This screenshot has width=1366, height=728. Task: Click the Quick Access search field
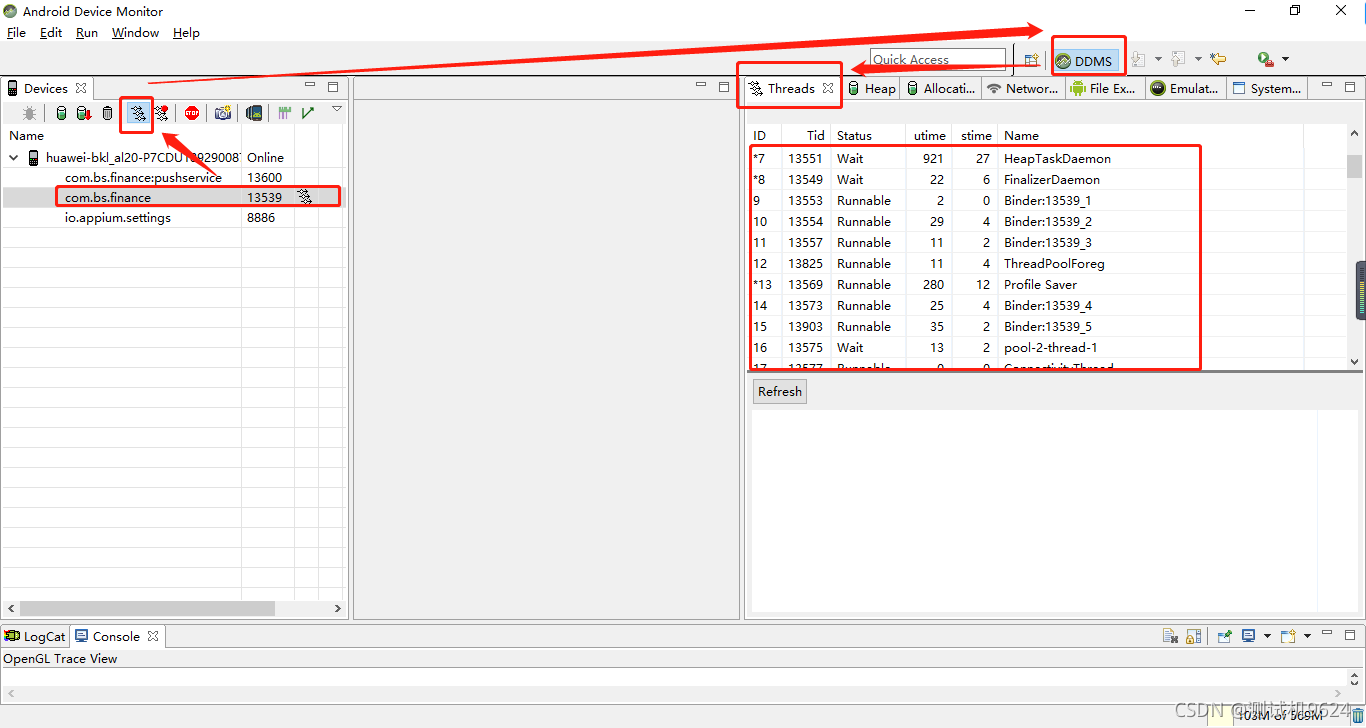tap(937, 59)
